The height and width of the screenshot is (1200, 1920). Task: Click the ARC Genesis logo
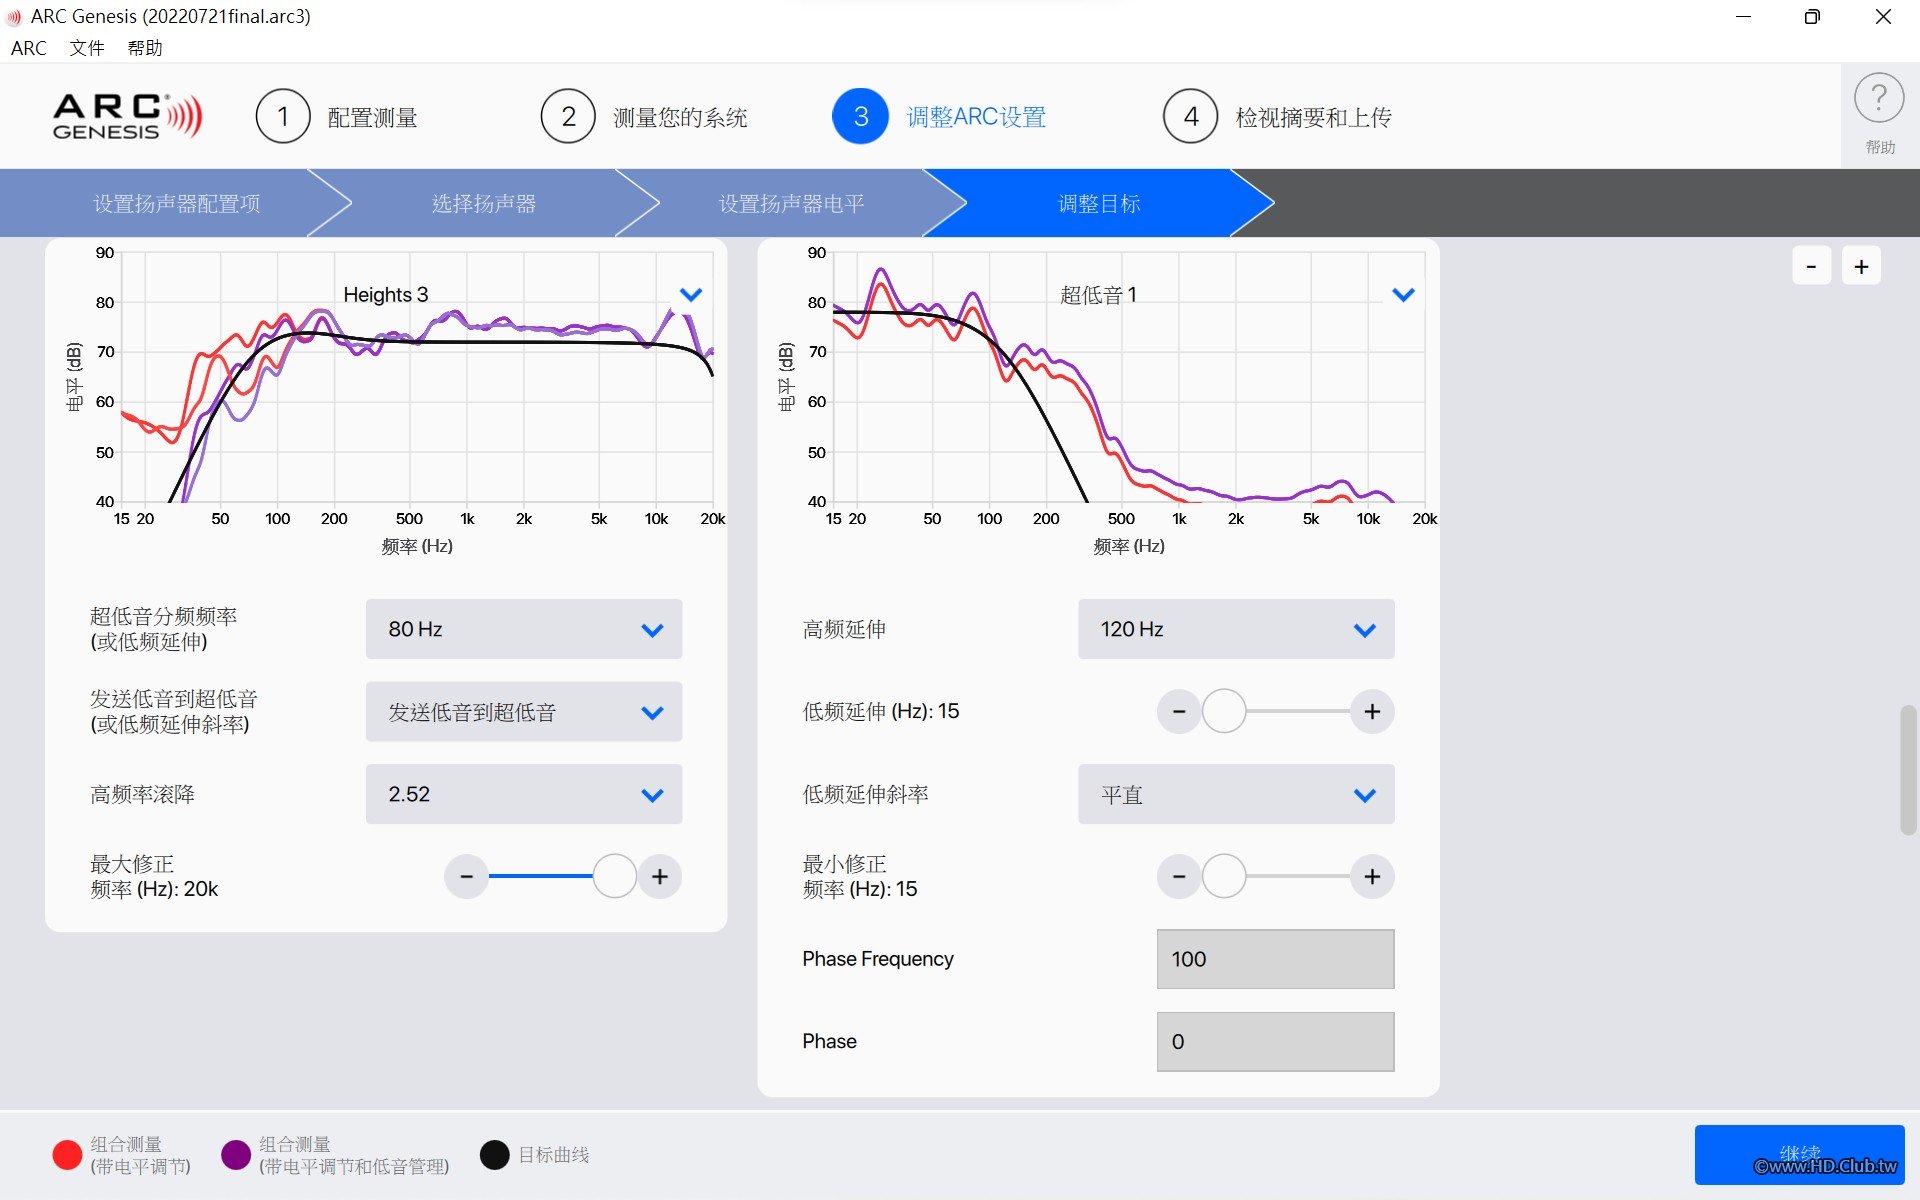point(127,117)
